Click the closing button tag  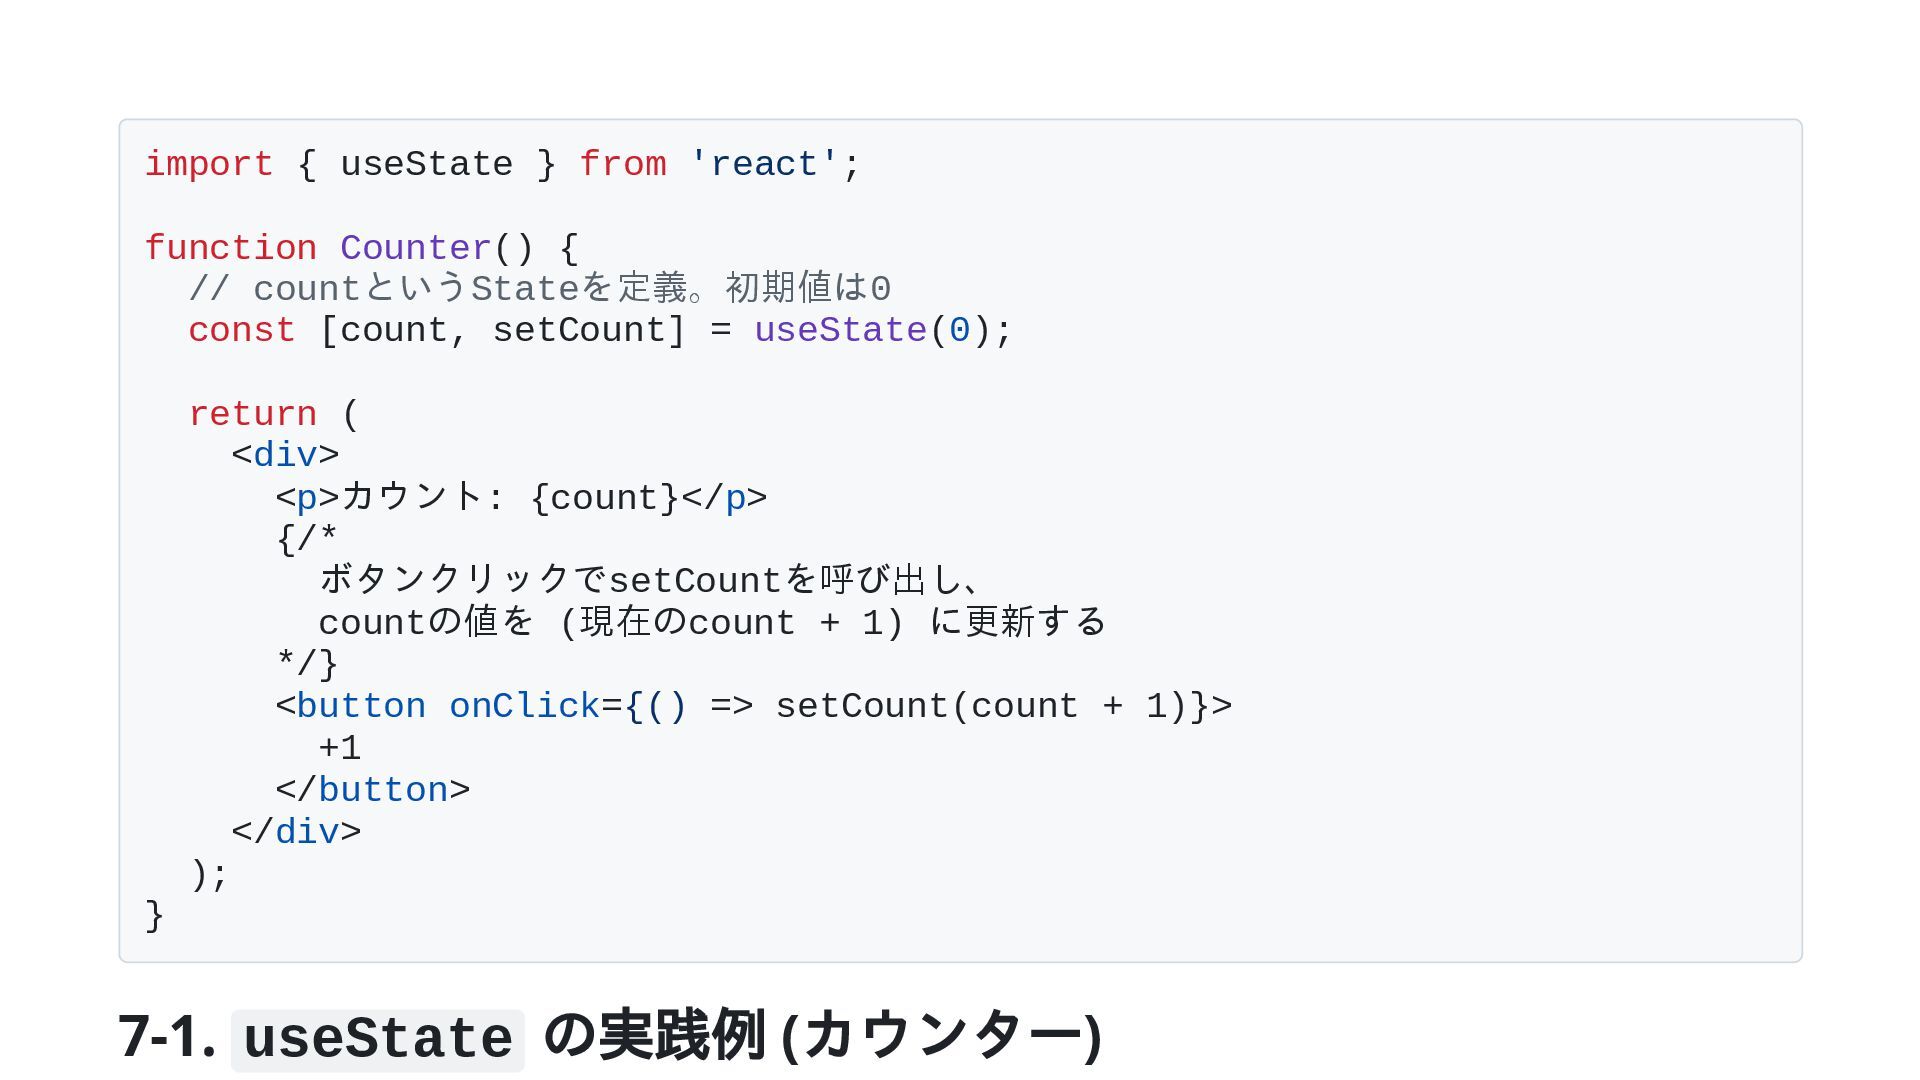tap(372, 790)
